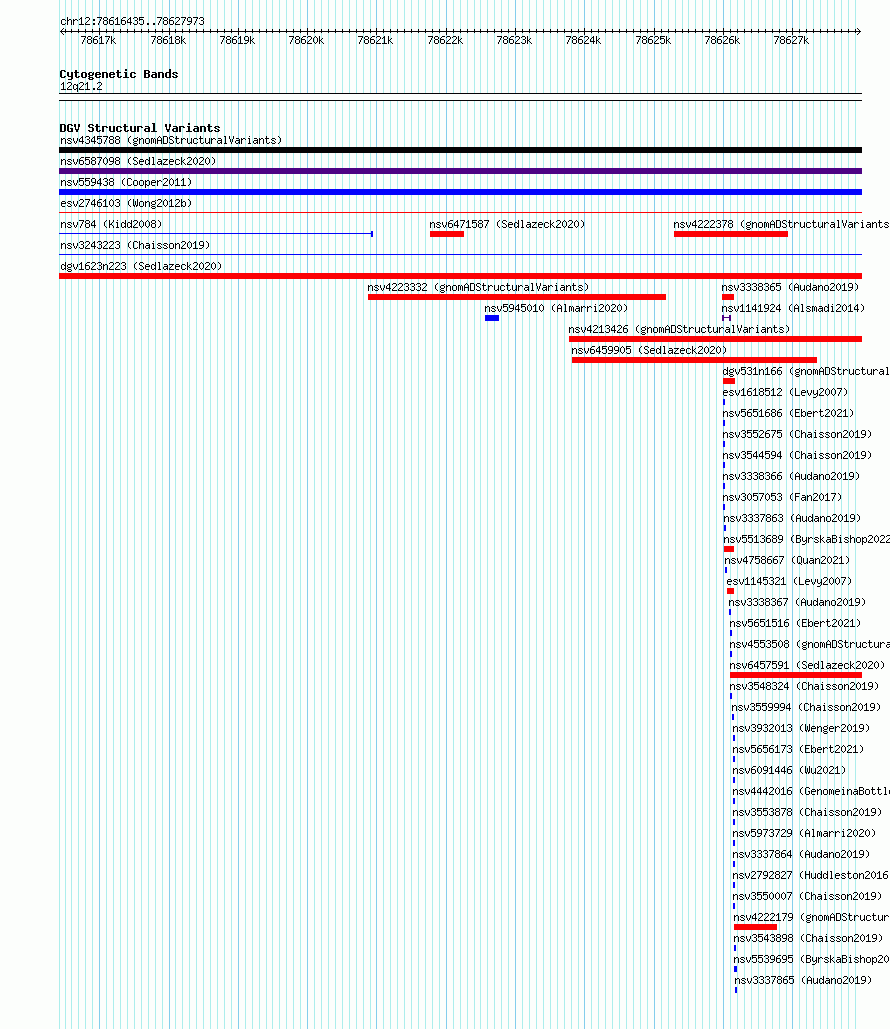Open nsv4222378 gnomAD variant label
Viewport: 890px width, 1029px height.
[x=781, y=224]
